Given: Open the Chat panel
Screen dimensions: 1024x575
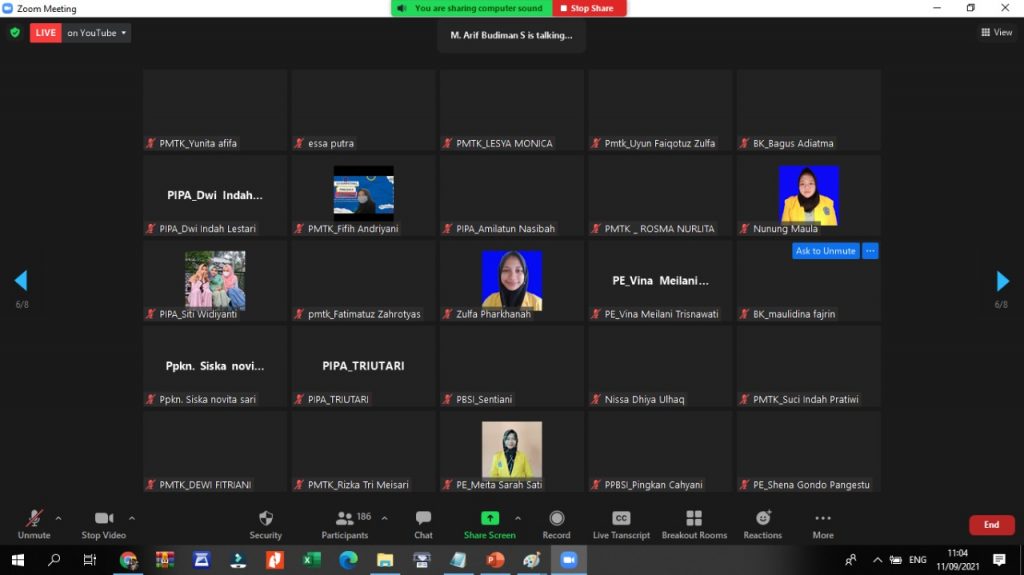Looking at the screenshot, I should (423, 519).
